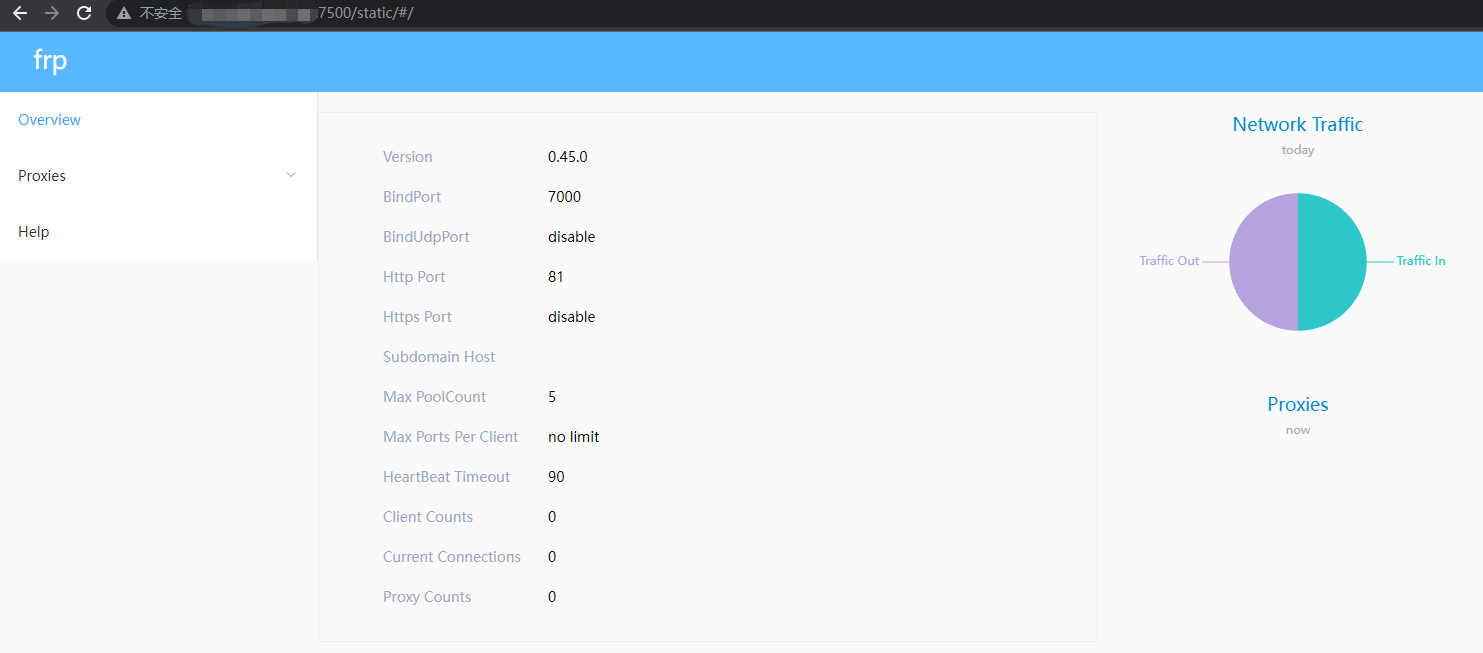Click the frp logo title
This screenshot has width=1483, height=653.
pos(50,61)
